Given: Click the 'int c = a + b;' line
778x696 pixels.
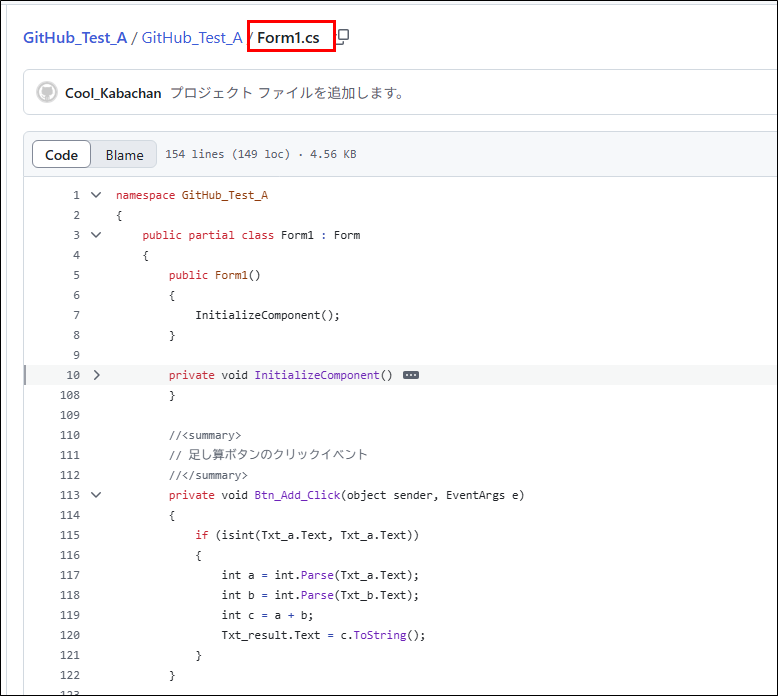Looking at the screenshot, I should point(267,615).
